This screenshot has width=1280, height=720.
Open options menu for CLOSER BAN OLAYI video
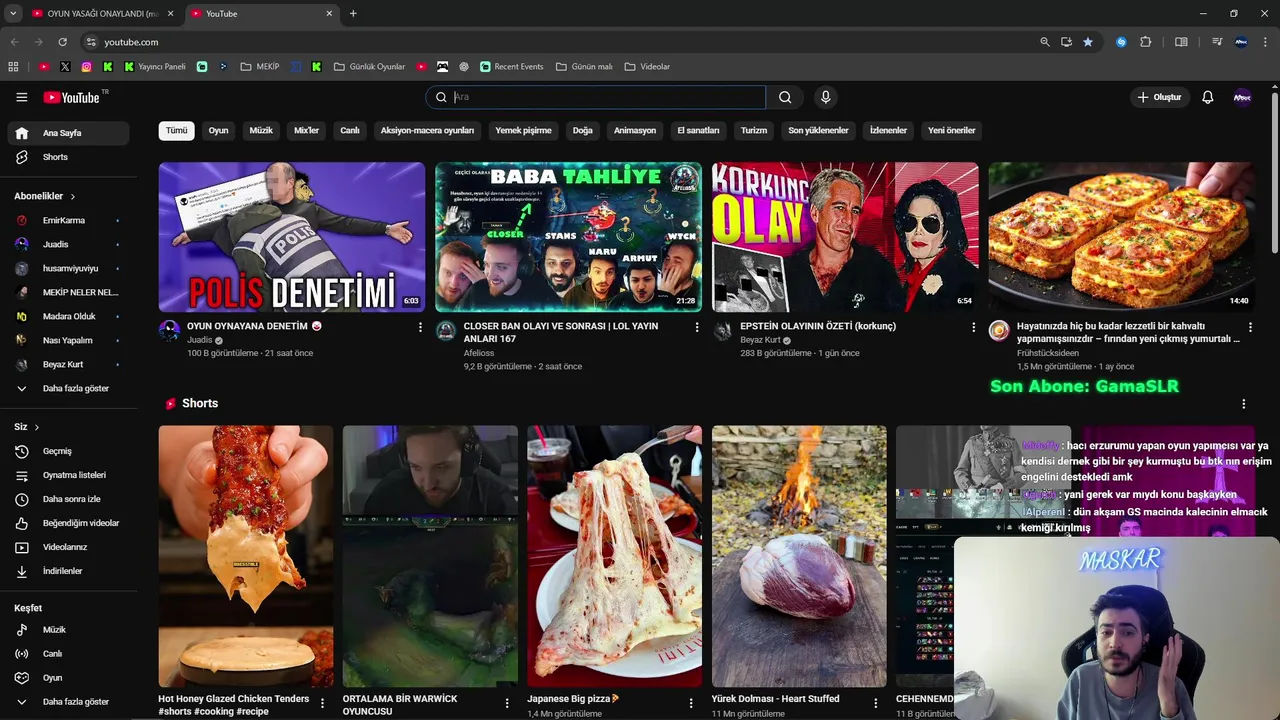coord(697,327)
